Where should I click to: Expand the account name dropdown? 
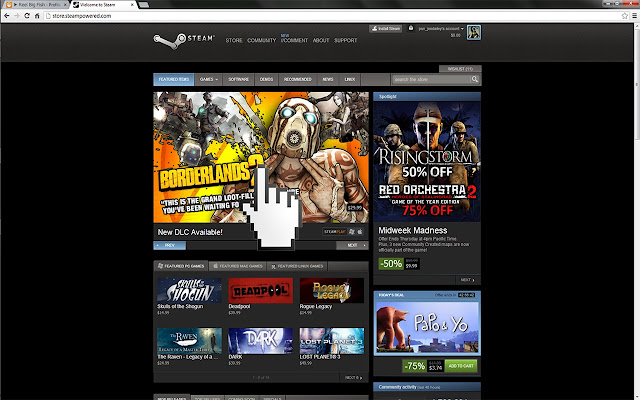coord(441,29)
